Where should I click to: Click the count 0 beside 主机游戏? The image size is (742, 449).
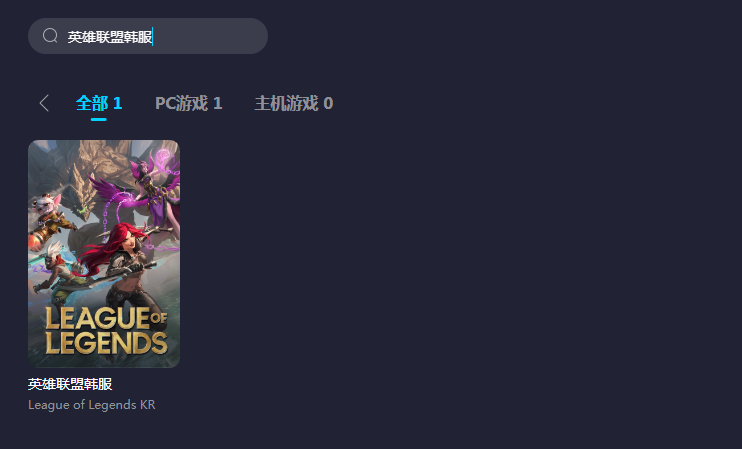point(328,103)
